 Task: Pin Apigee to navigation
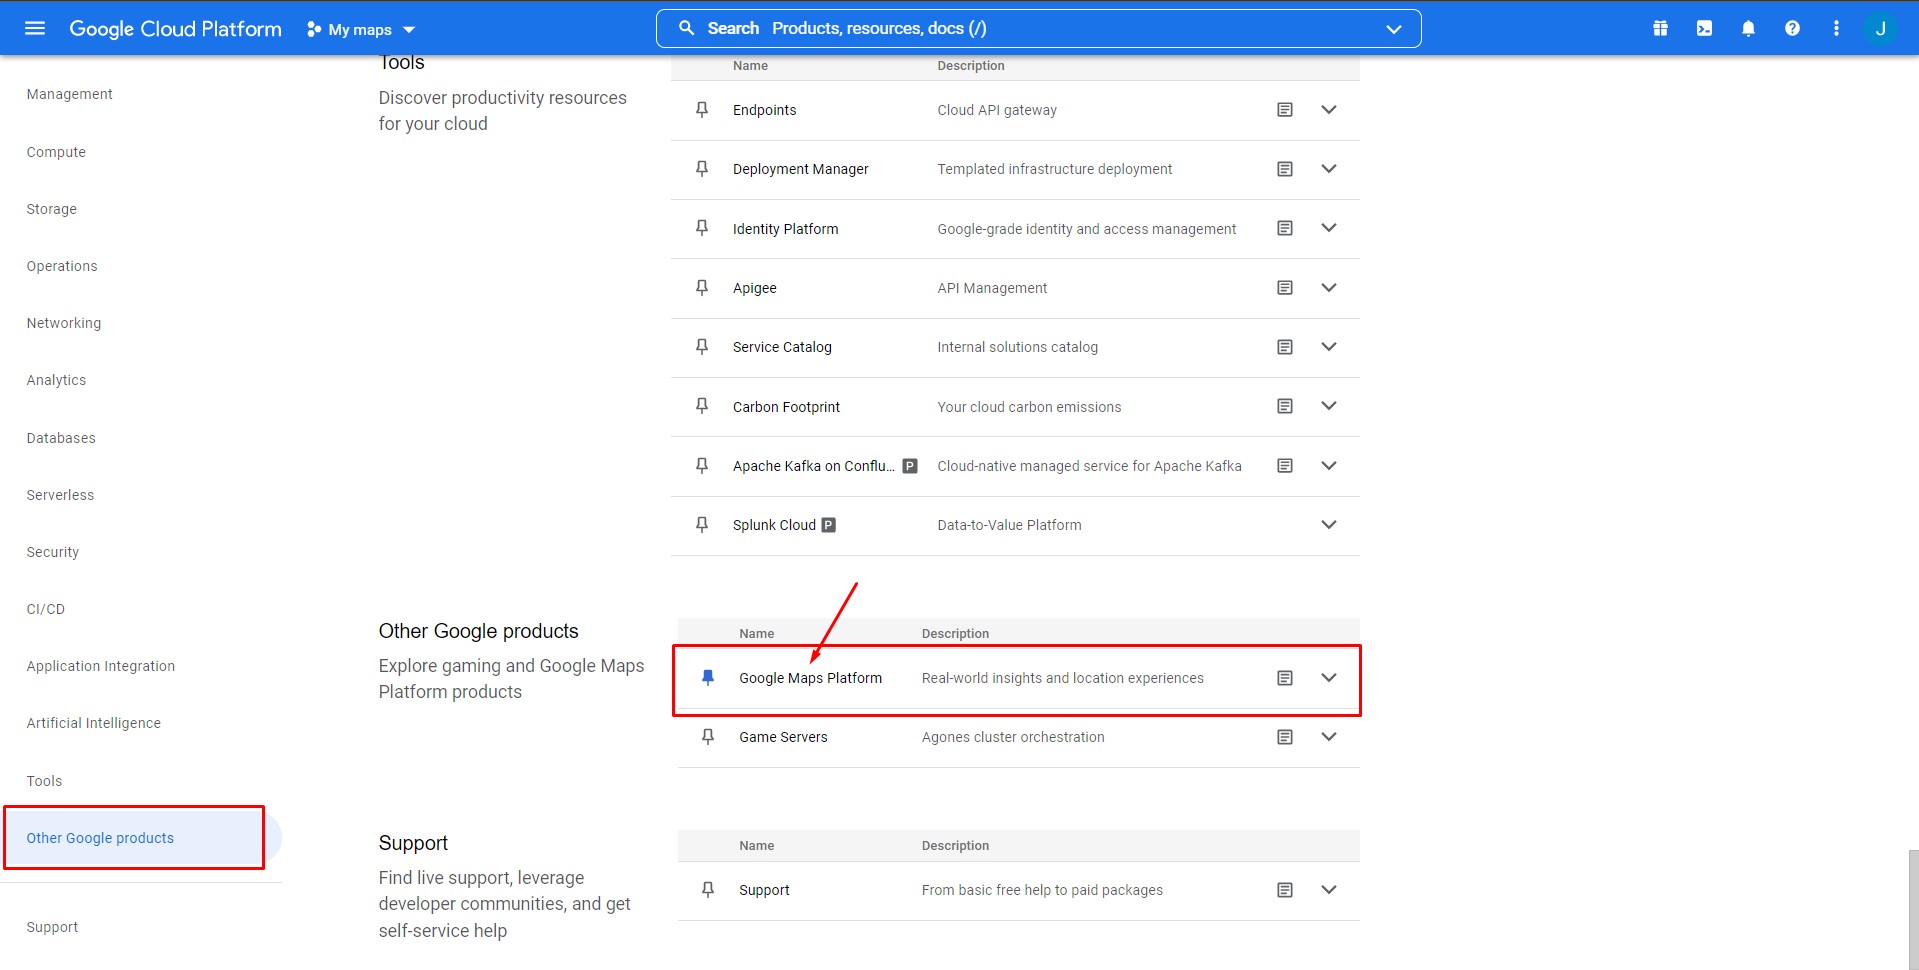click(702, 288)
